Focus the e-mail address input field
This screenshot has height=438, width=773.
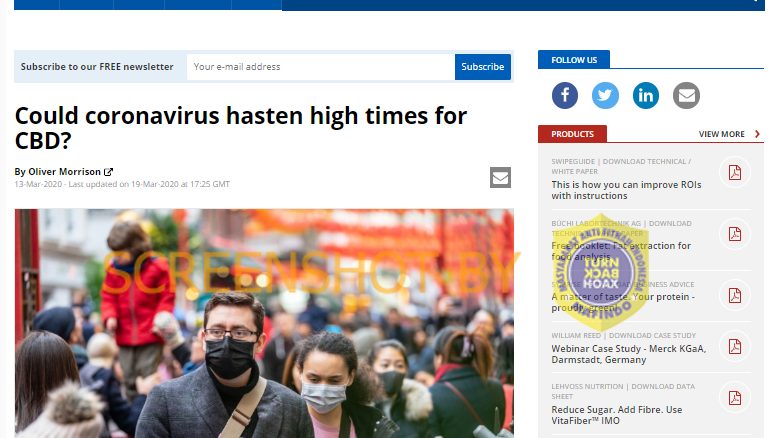click(321, 67)
